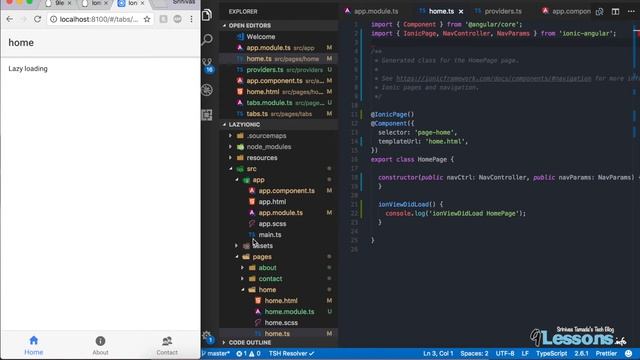Collapse the app folder

click(x=258, y=180)
